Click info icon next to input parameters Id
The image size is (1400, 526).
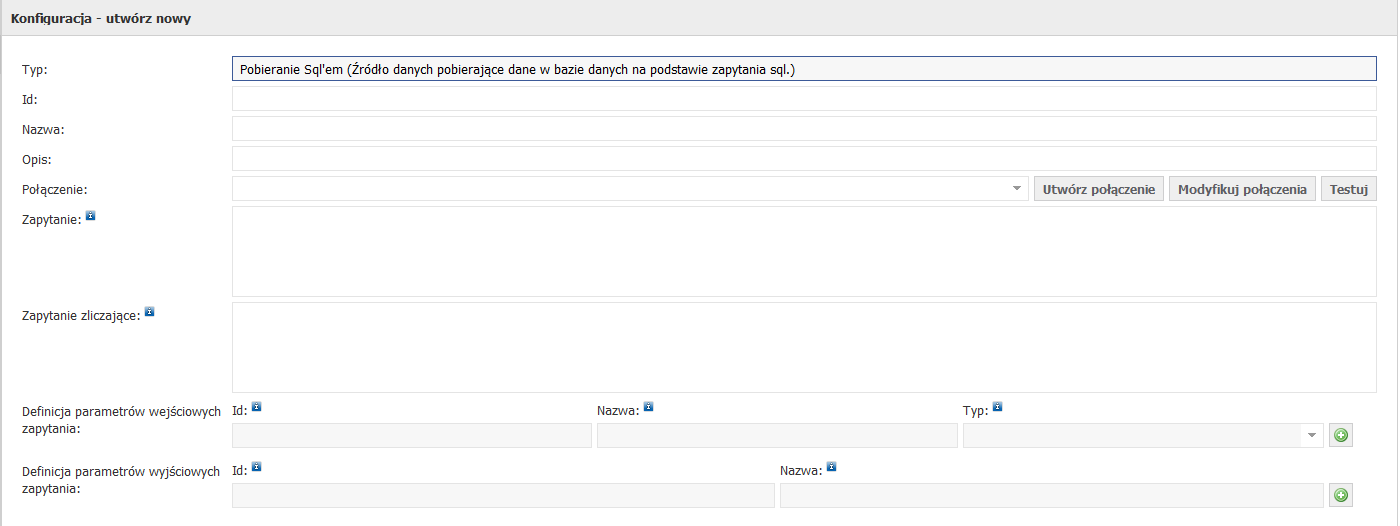(x=256, y=407)
